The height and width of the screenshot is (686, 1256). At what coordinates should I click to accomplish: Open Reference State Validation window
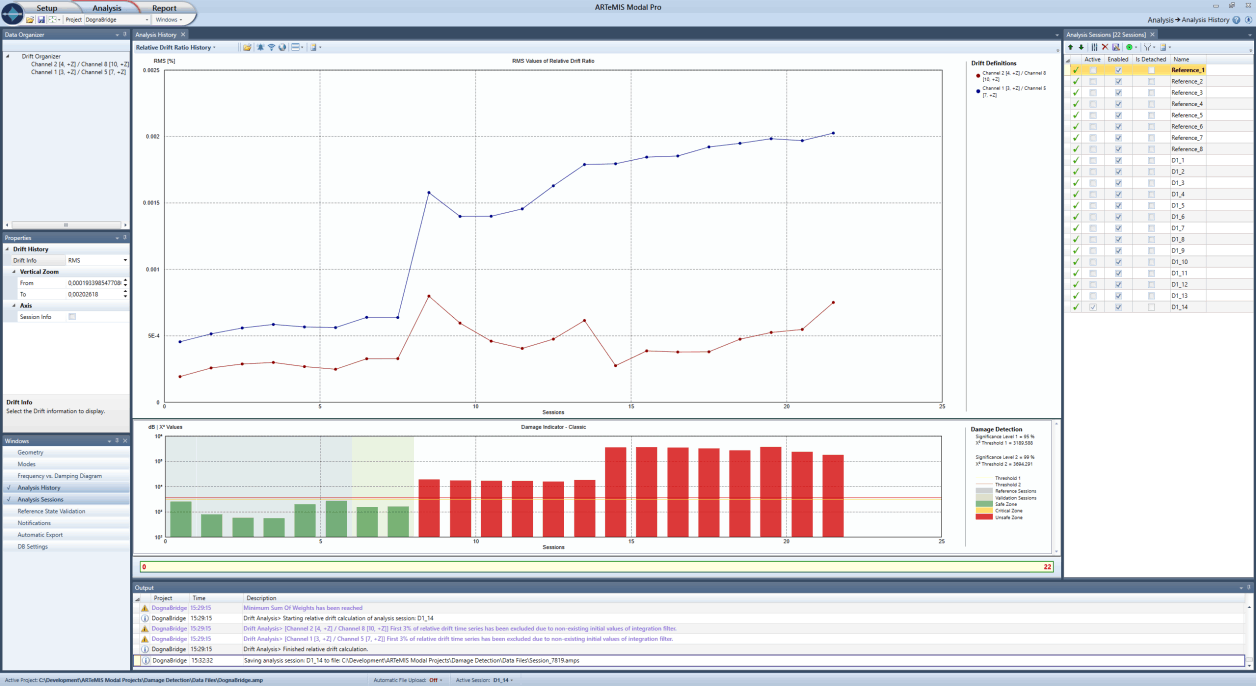pyautogui.click(x=65, y=511)
